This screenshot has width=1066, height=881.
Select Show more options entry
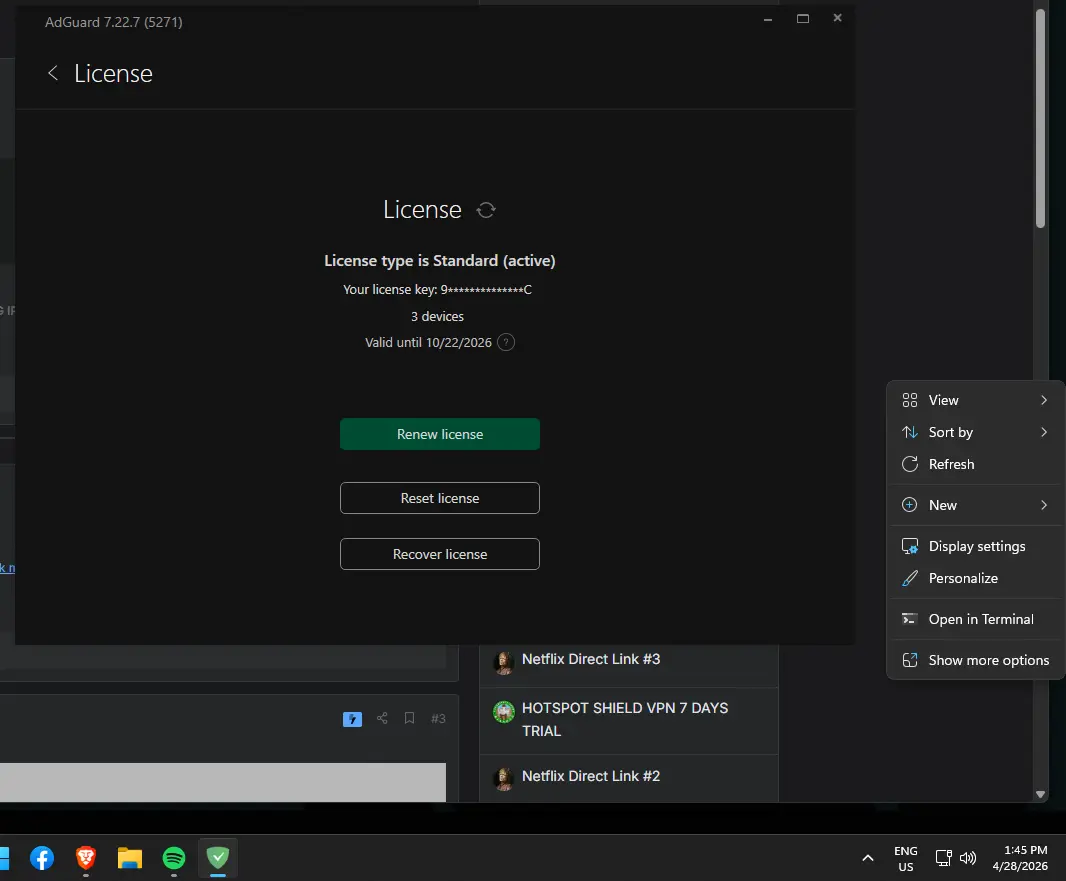pos(975,660)
